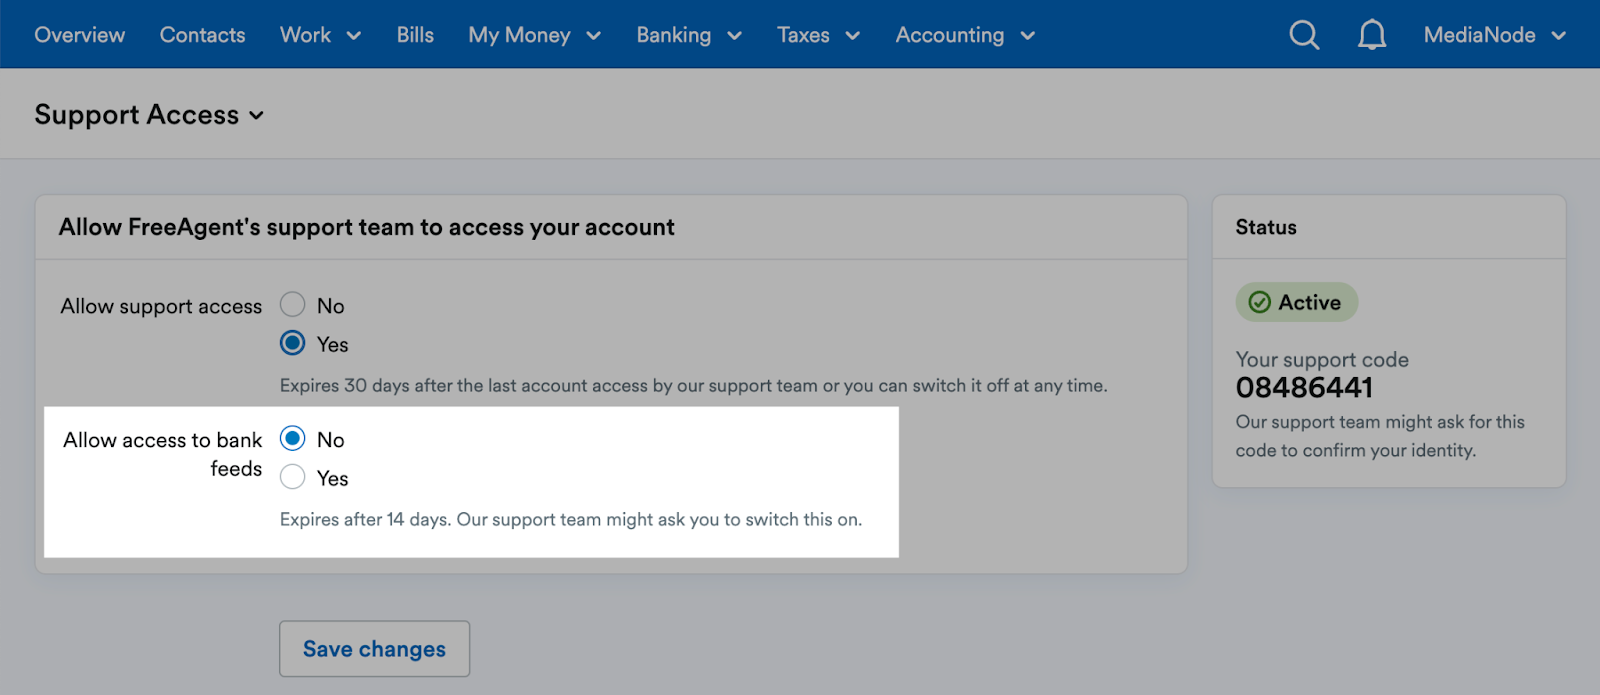Viewport: 1600px width, 695px height.
Task: Open the search magnifier icon
Action: 1304,35
